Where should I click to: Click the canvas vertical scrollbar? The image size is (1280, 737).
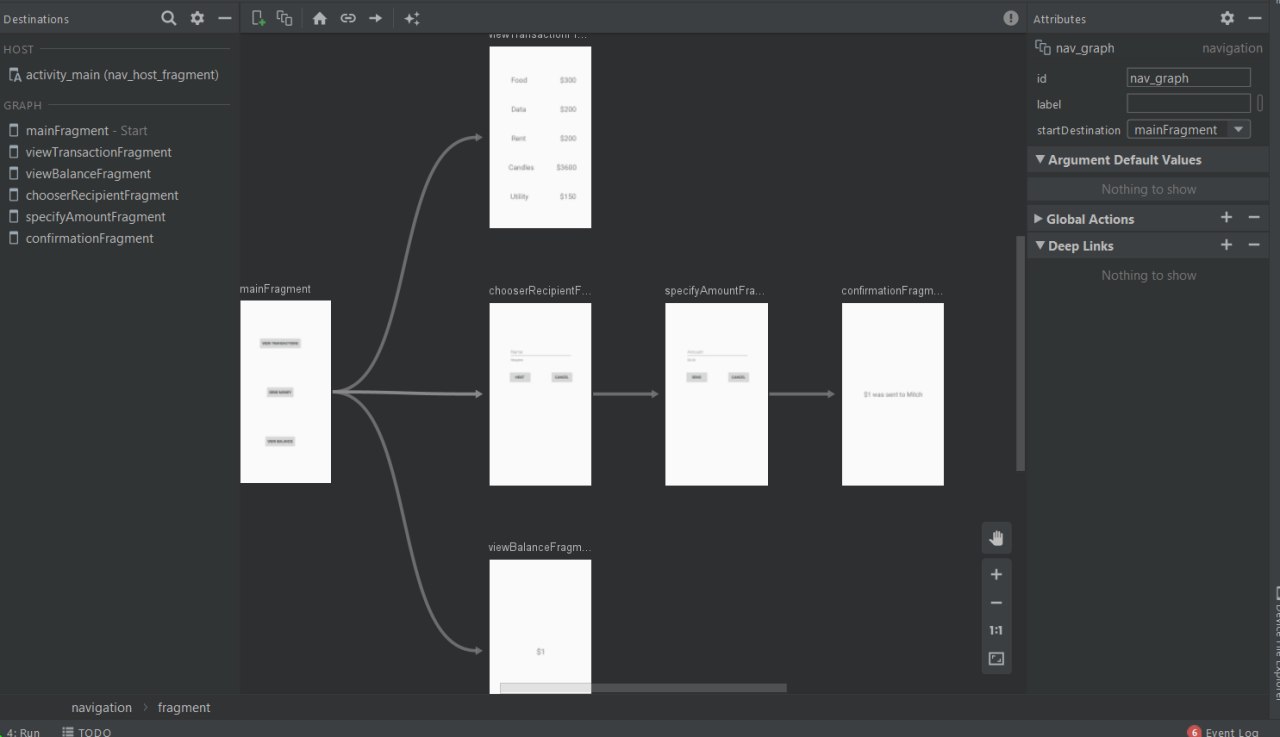tap(1020, 353)
